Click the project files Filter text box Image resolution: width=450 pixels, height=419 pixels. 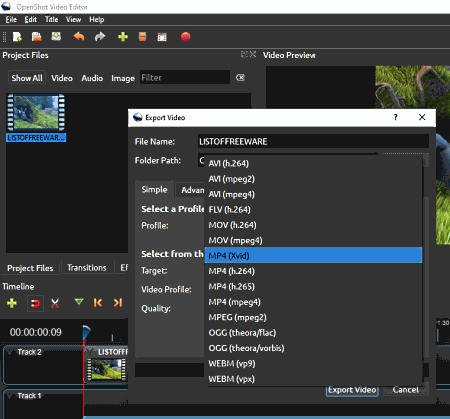[x=185, y=77]
